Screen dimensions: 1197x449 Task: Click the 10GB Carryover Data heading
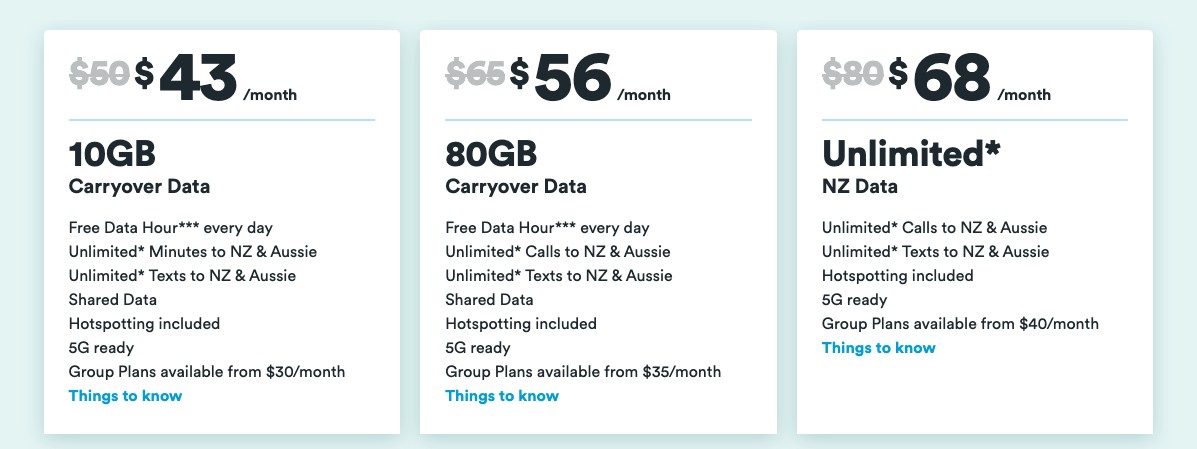[x=112, y=154]
